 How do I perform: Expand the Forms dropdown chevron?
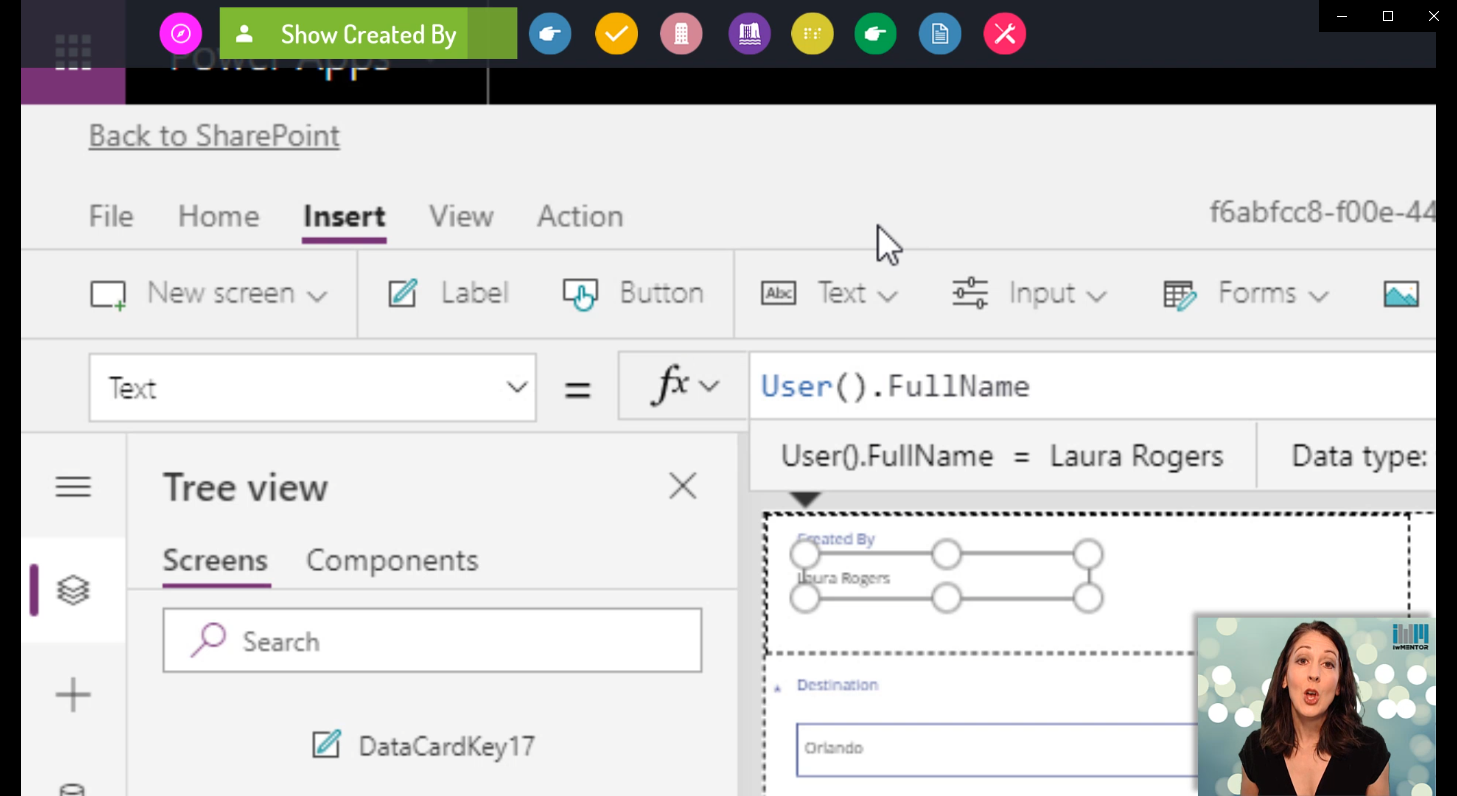click(1318, 295)
